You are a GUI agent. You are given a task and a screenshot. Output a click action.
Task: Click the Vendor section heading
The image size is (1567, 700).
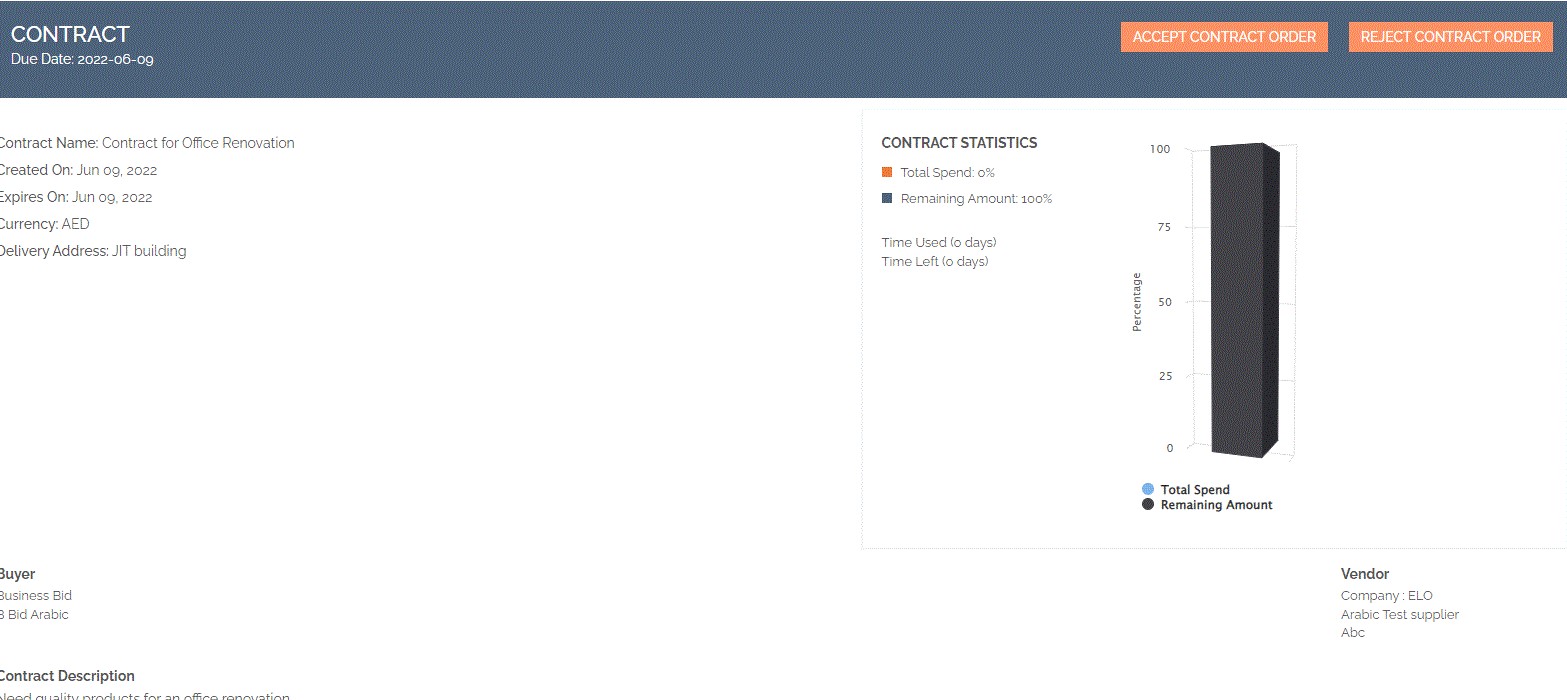[x=1364, y=574]
